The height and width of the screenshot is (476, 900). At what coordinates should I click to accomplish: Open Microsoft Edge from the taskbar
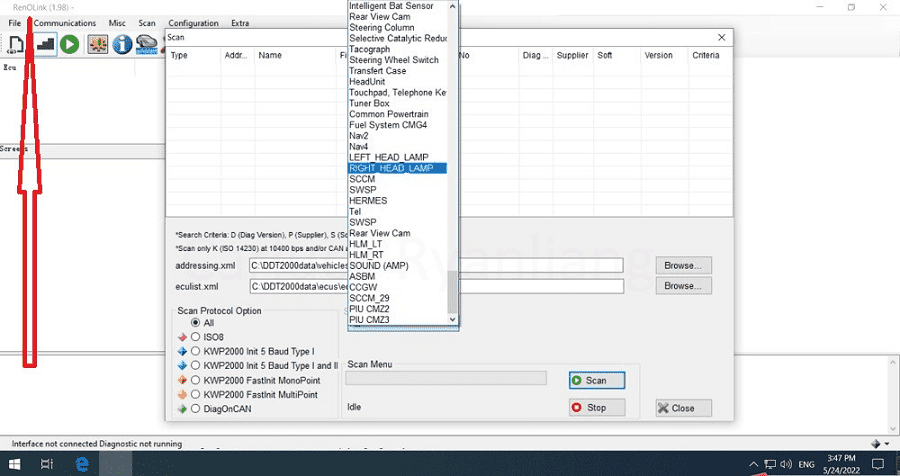coord(83,464)
